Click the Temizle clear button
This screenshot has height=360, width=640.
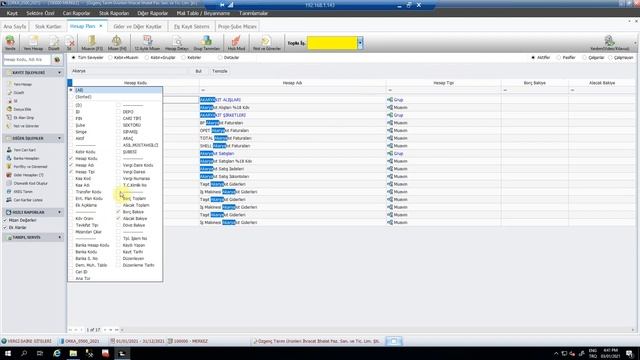point(220,71)
